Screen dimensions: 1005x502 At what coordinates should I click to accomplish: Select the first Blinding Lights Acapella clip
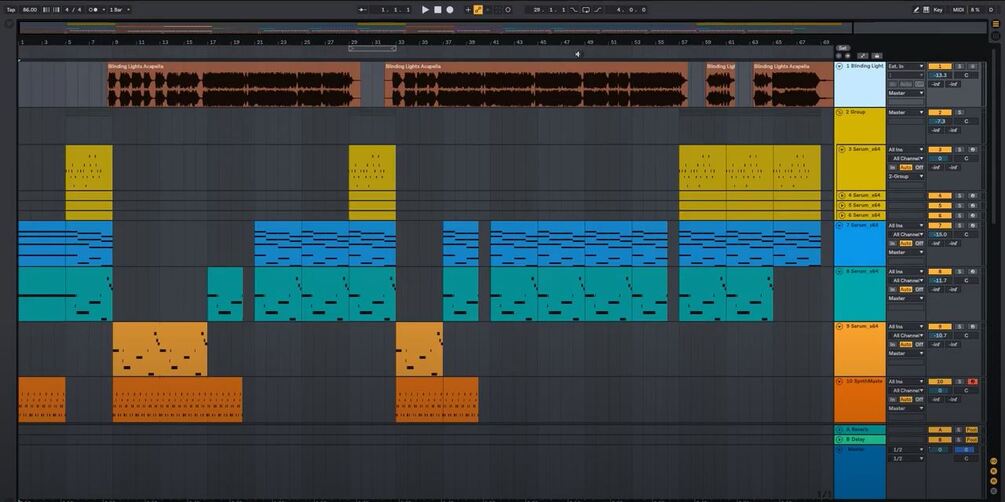pos(234,84)
